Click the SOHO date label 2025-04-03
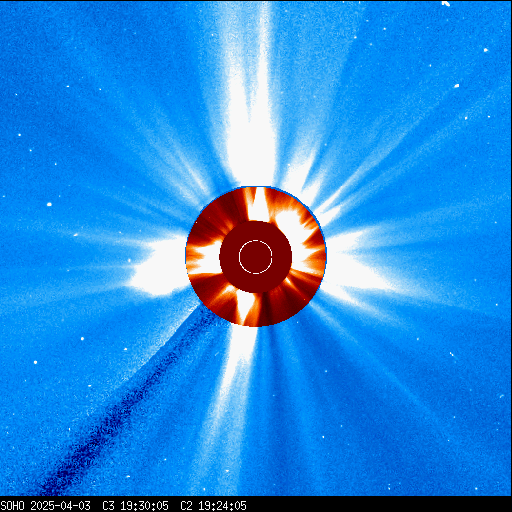The height and width of the screenshot is (512, 512). tap(60, 506)
